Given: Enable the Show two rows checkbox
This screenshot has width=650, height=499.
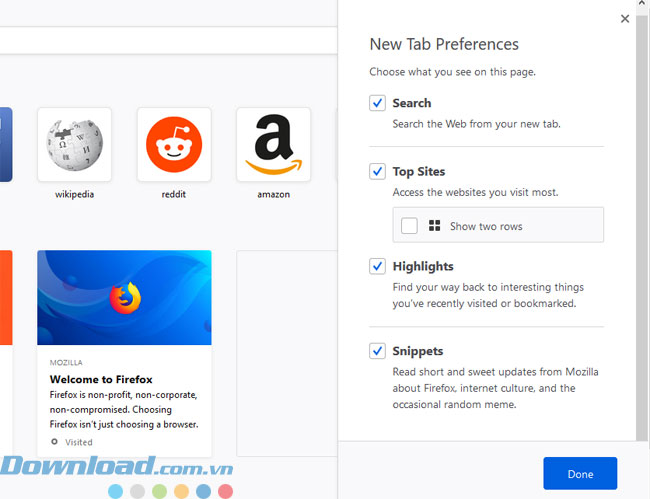Looking at the screenshot, I should [x=409, y=226].
